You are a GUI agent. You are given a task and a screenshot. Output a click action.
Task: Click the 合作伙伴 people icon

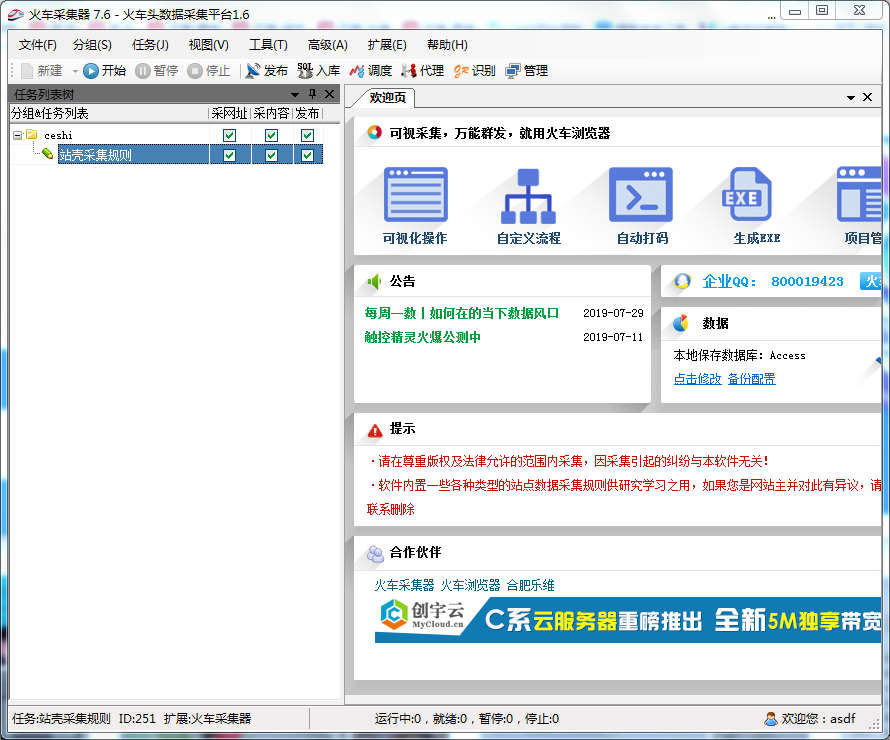click(375, 553)
